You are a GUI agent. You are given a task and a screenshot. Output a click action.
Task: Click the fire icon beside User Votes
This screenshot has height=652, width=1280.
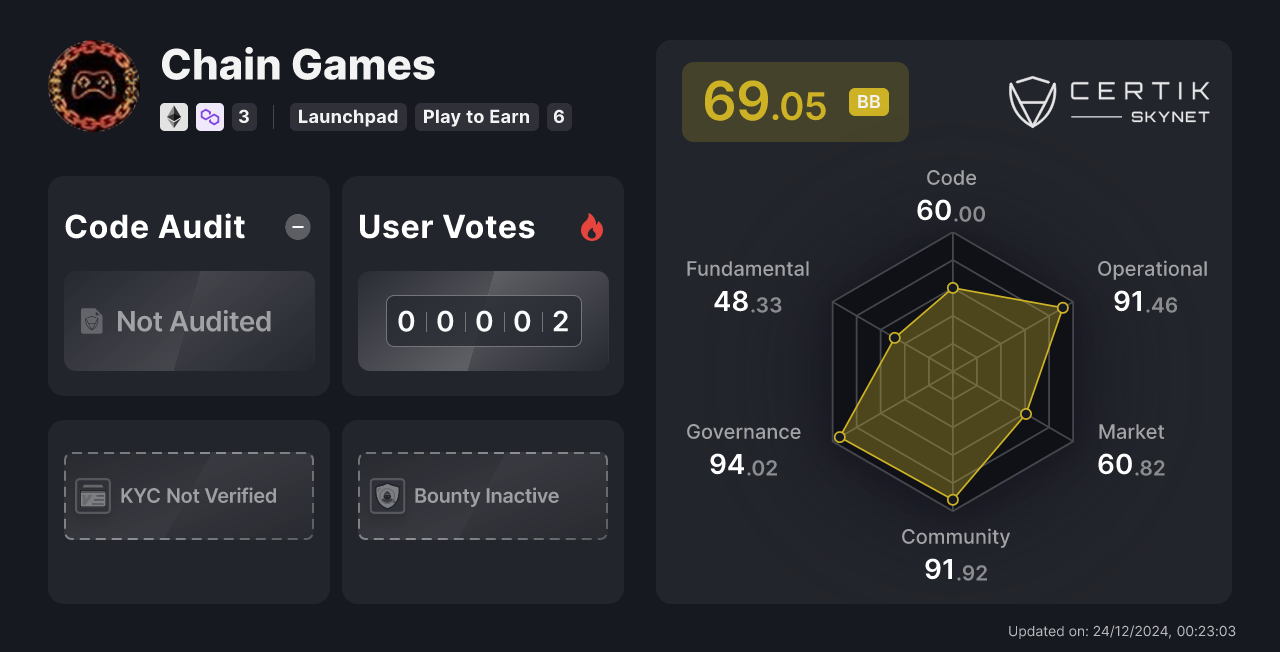click(592, 227)
